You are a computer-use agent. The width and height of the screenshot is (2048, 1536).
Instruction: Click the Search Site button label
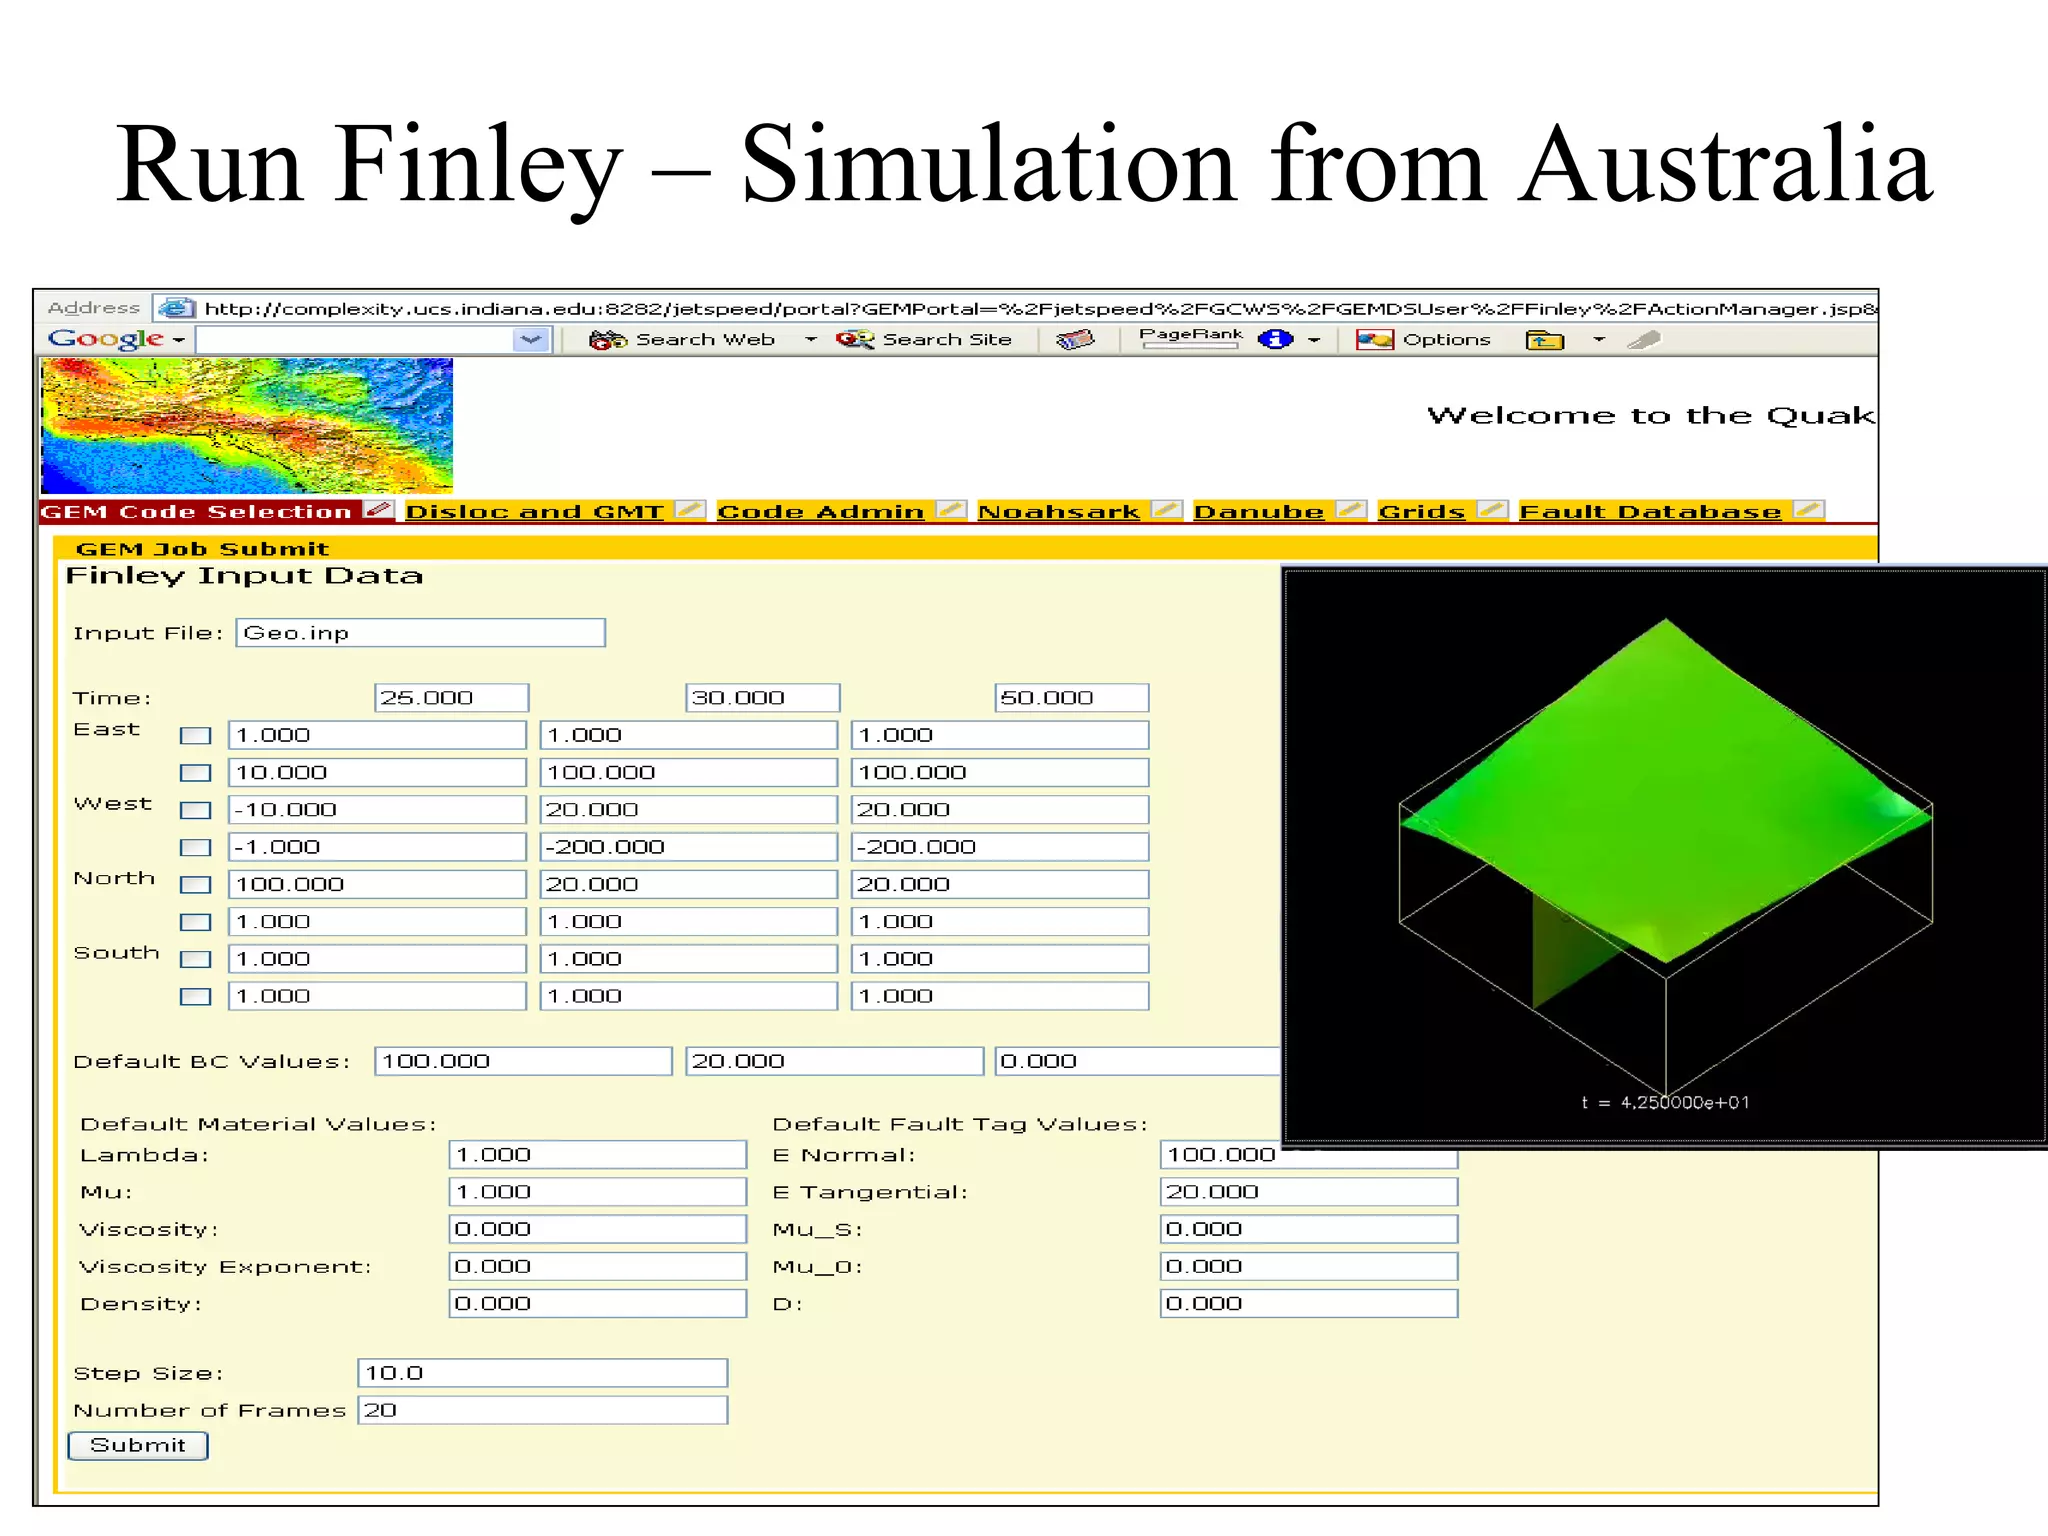[947, 340]
